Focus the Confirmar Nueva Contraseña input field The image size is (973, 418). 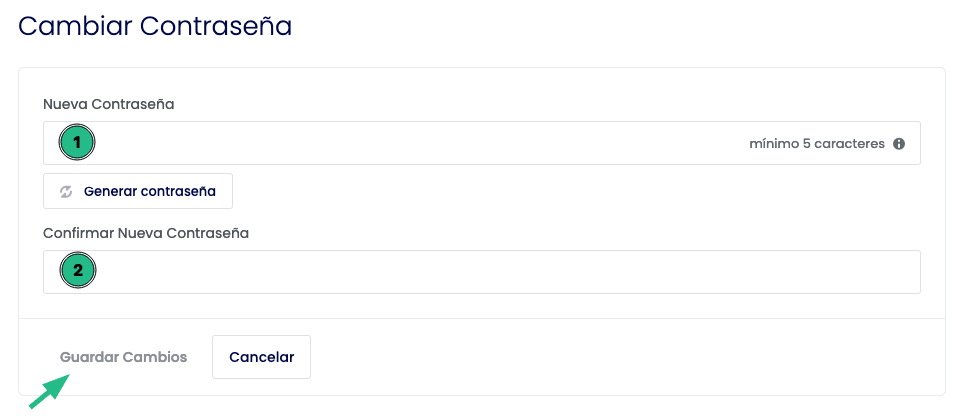pyautogui.click(x=482, y=272)
